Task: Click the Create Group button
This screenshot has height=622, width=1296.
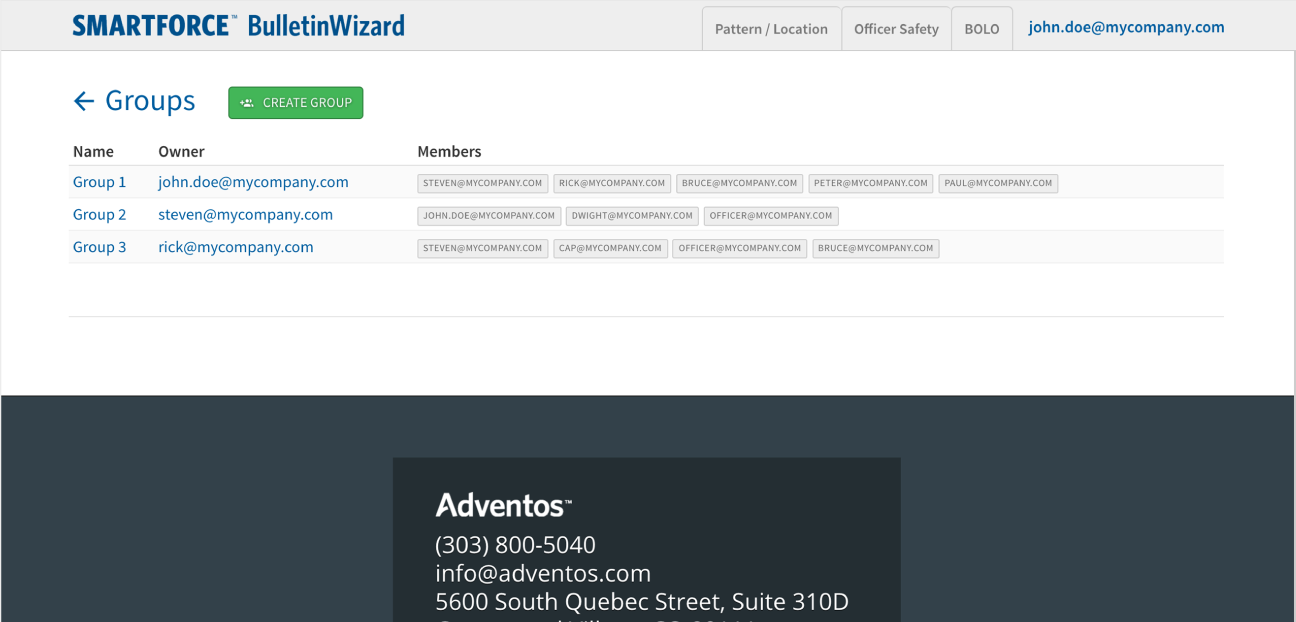Action: 295,103
